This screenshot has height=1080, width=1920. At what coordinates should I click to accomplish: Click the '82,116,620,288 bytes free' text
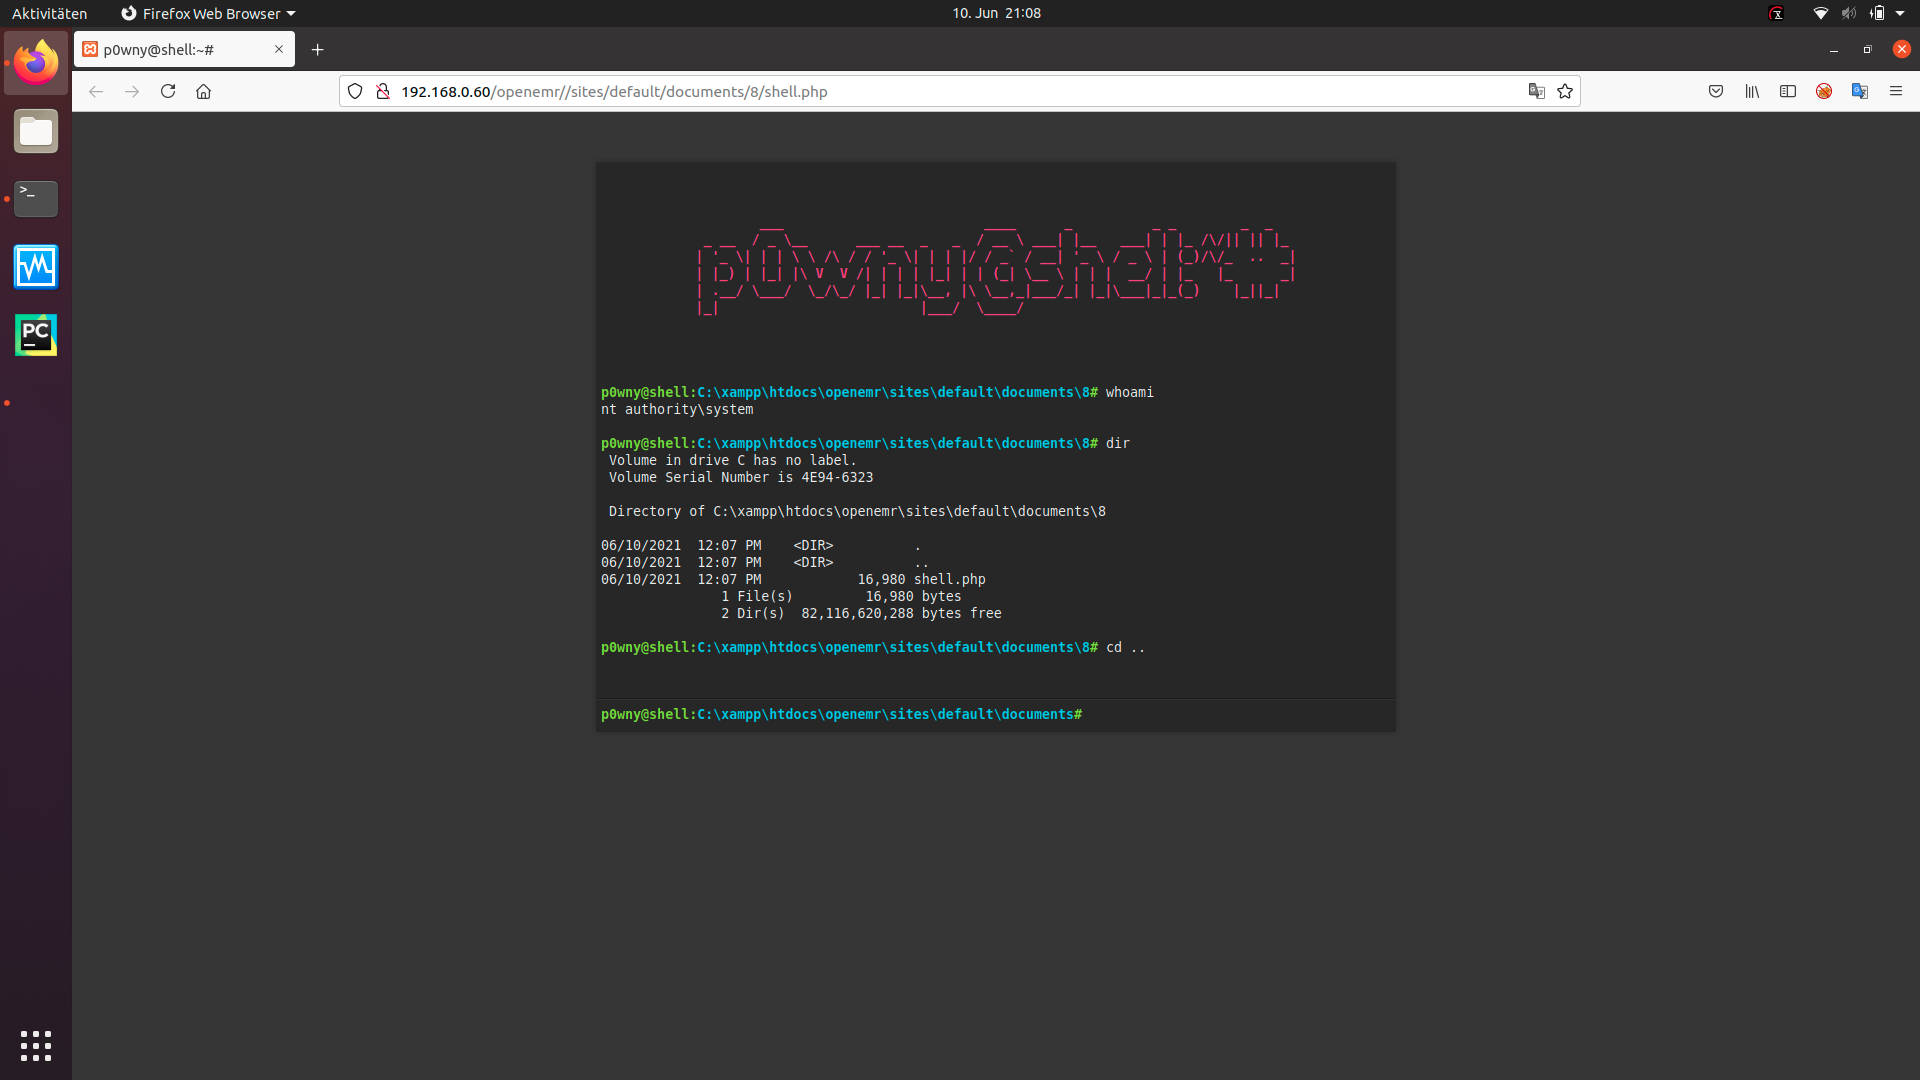pos(901,614)
